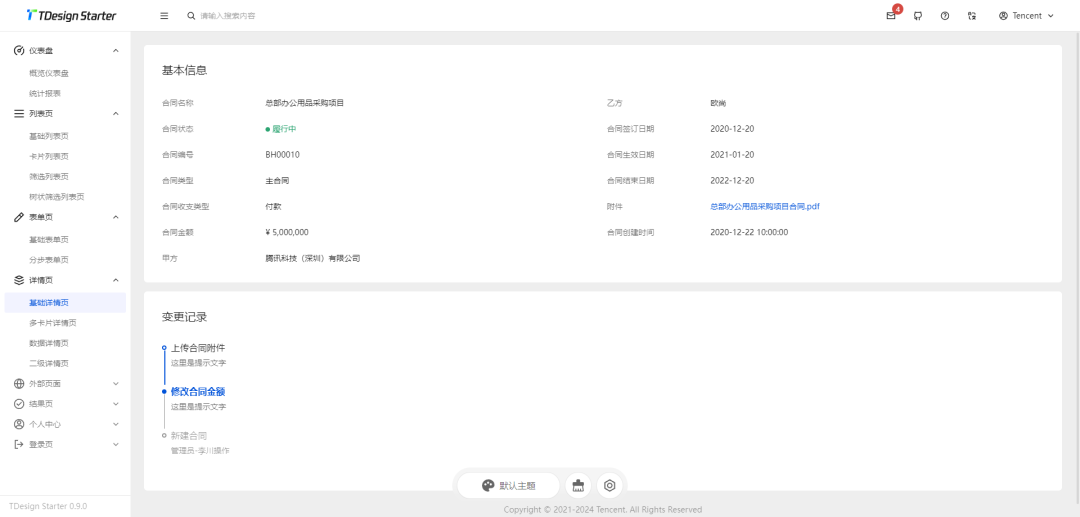Open the GitHub repository icon
1080x517 pixels.
[x=918, y=16]
